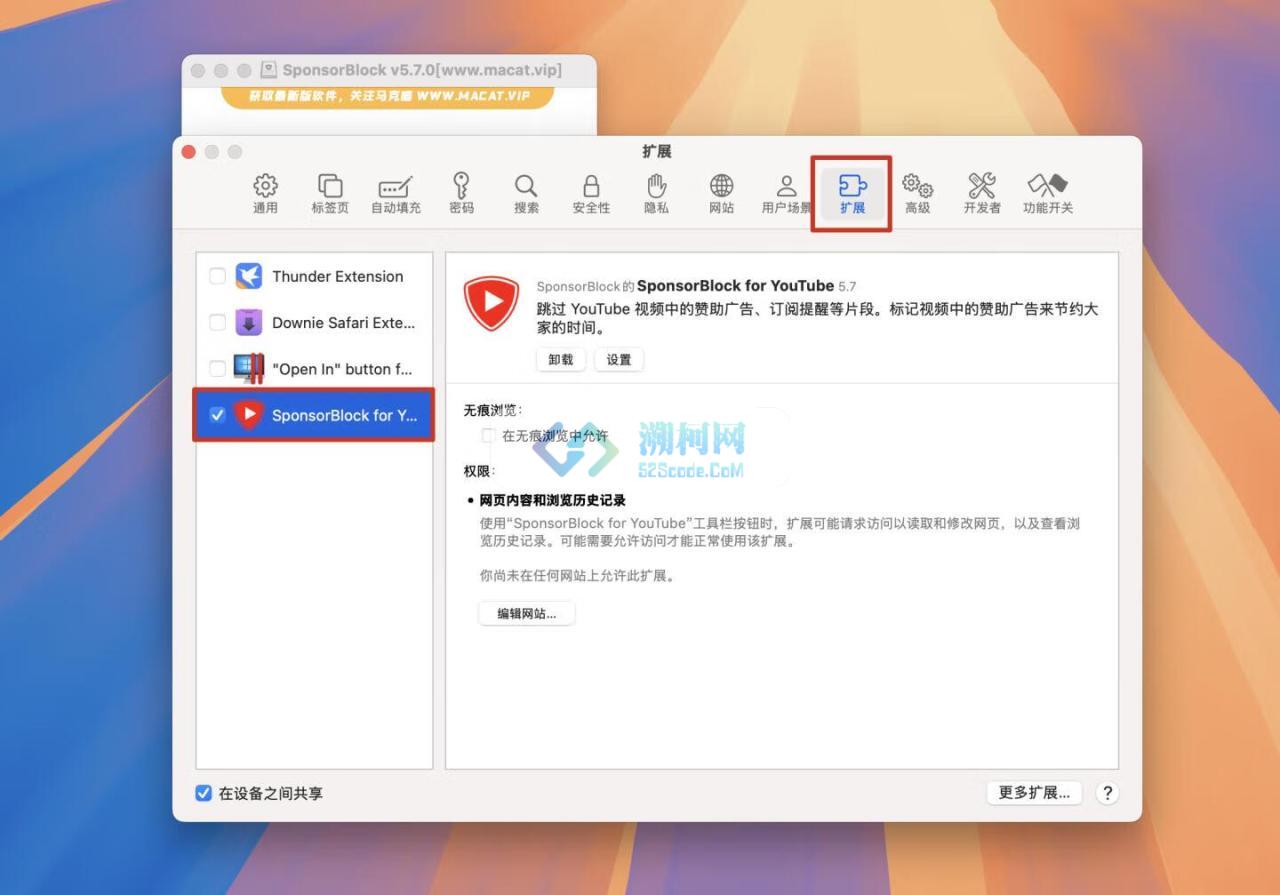Enable the Downie Safari Extension checkbox
1280x895 pixels.
217,322
